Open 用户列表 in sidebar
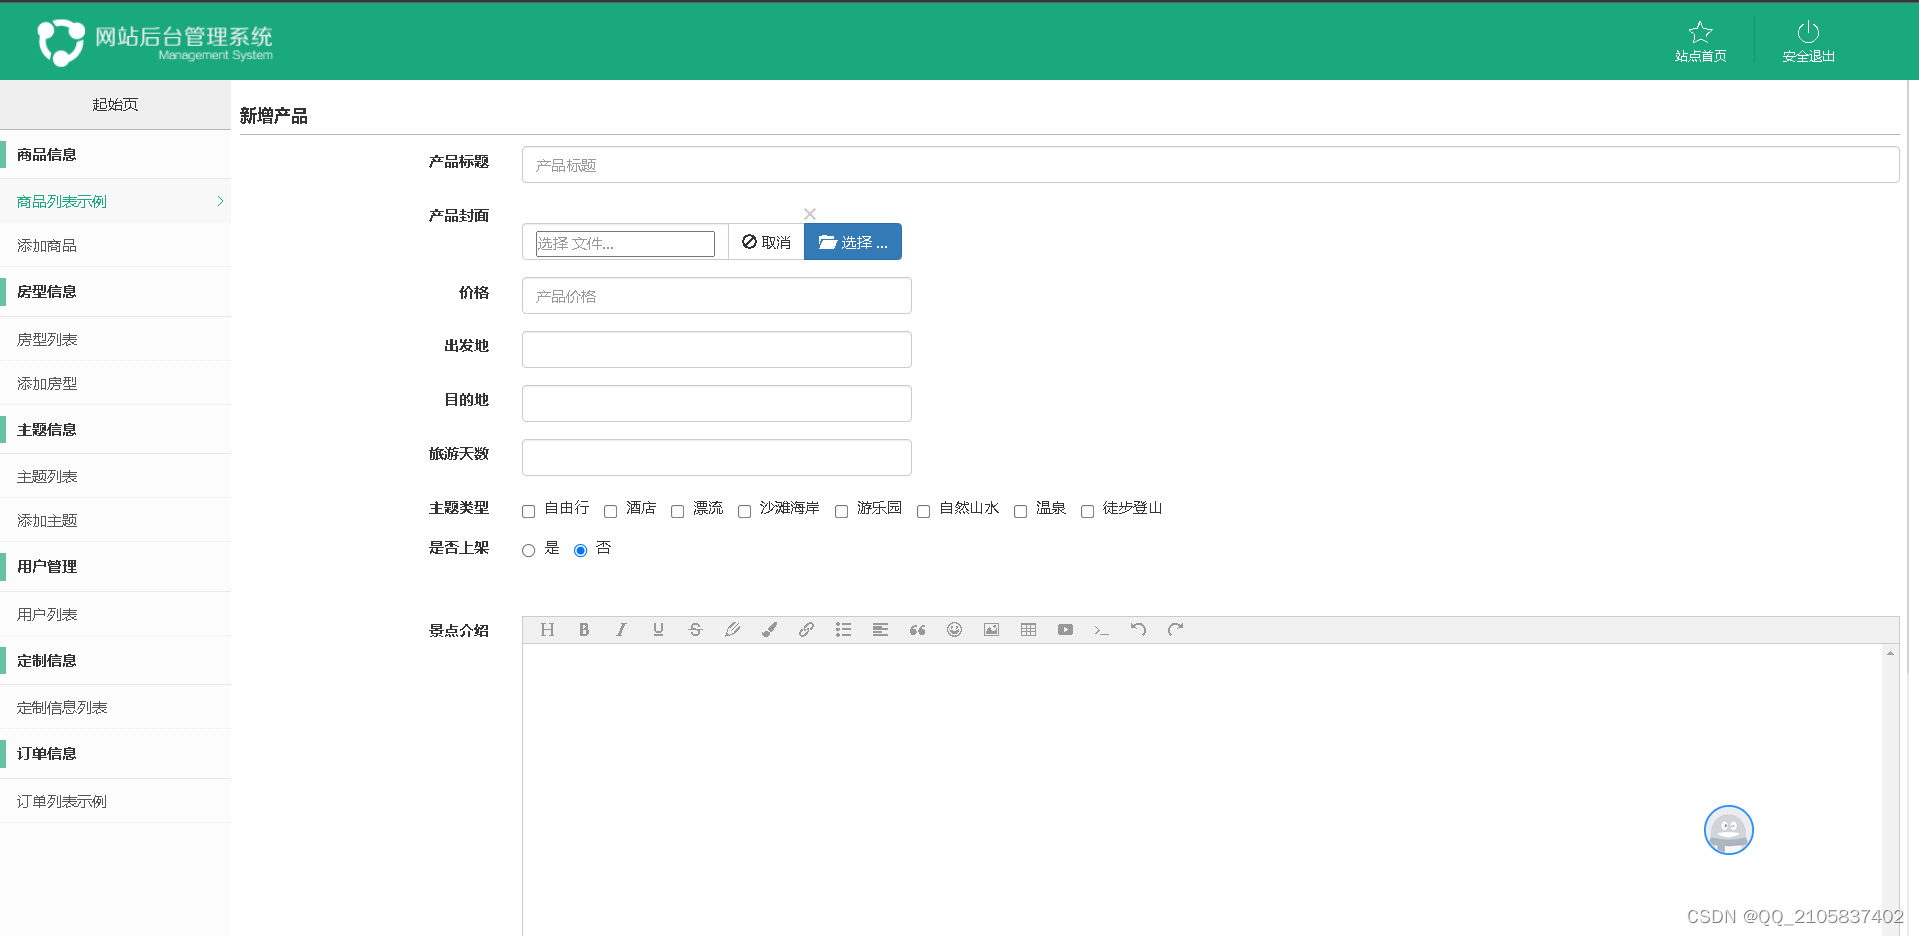The width and height of the screenshot is (1919, 936). click(x=115, y=614)
